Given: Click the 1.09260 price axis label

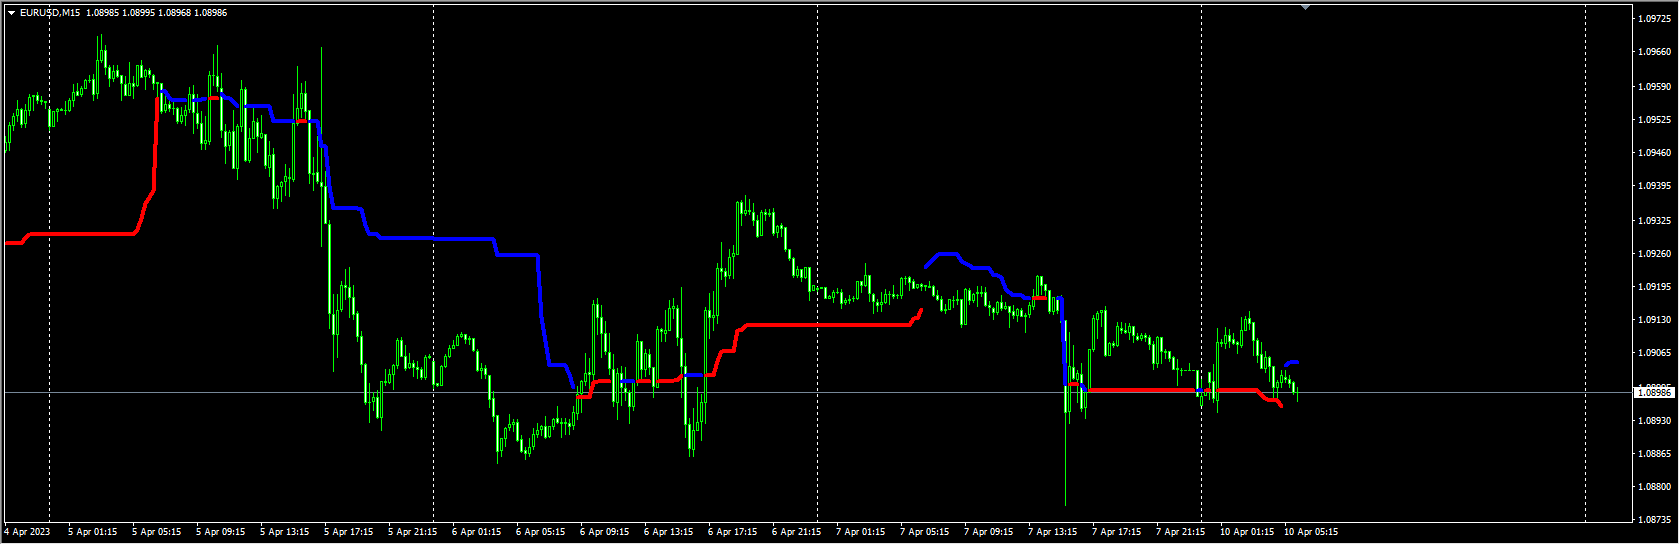Looking at the screenshot, I should [x=1655, y=253].
